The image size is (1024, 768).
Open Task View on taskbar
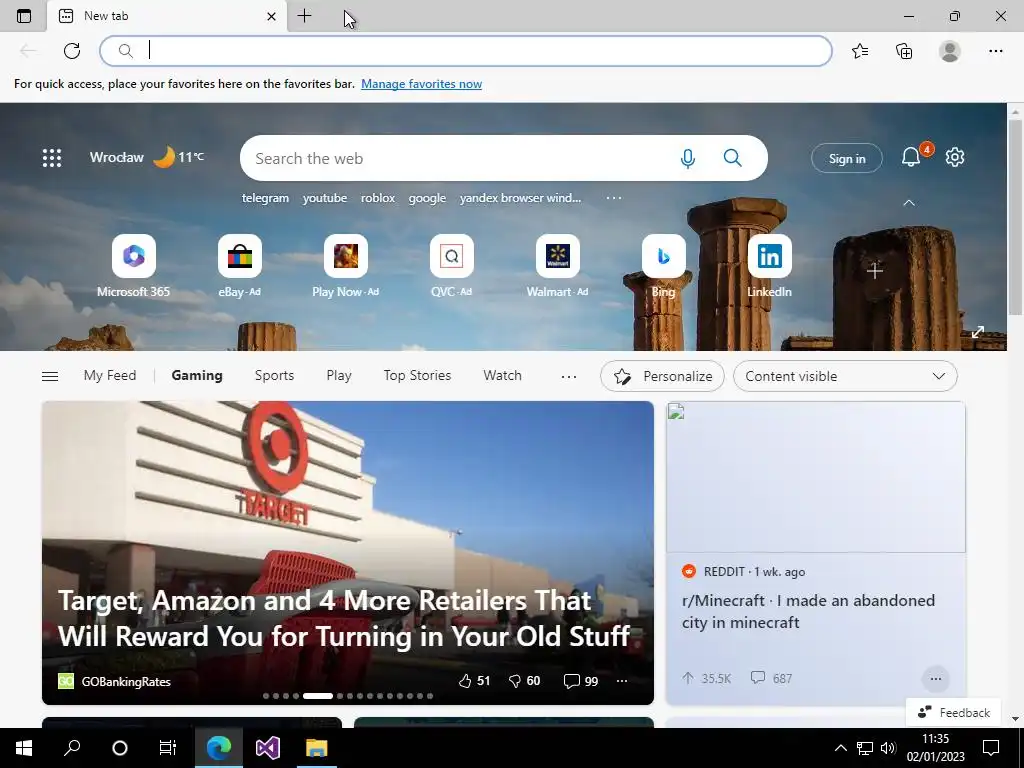[x=168, y=748]
